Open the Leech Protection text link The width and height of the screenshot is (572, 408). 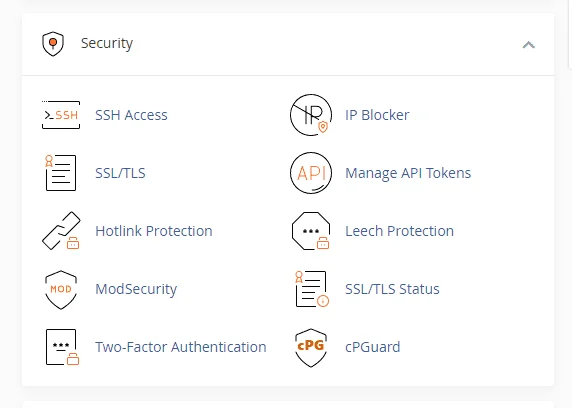(x=399, y=231)
